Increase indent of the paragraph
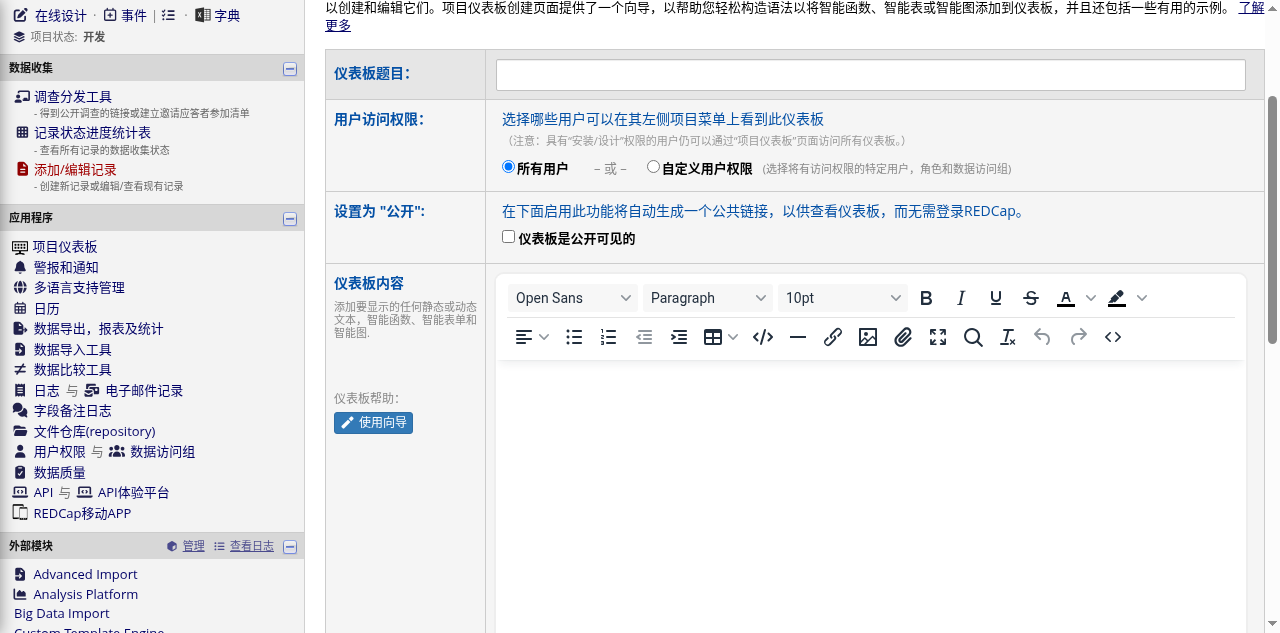1280x633 pixels. coord(679,337)
